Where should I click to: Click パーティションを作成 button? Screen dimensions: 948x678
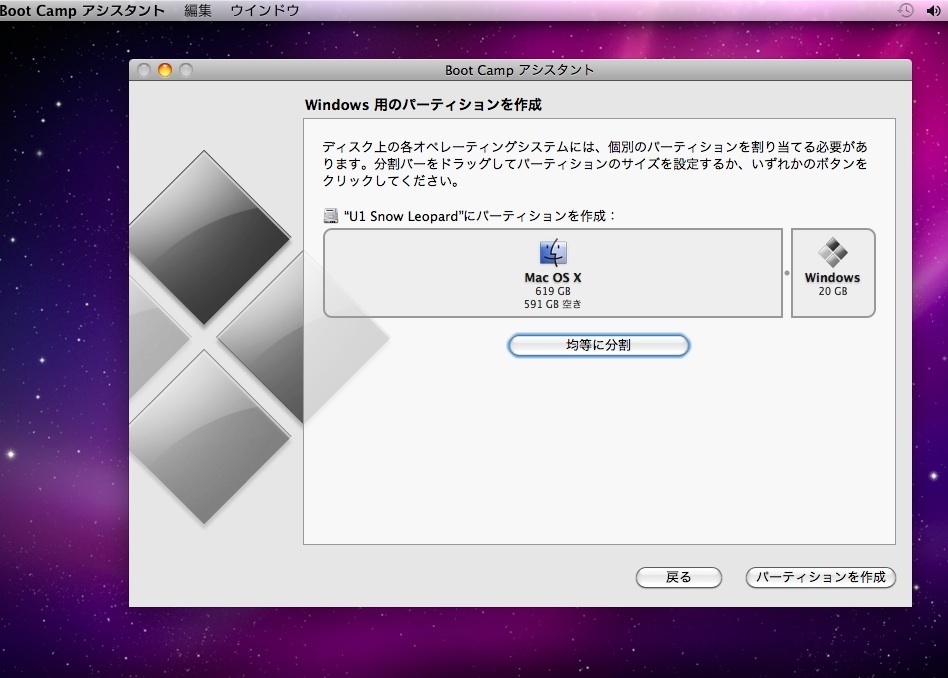pyautogui.click(x=820, y=577)
